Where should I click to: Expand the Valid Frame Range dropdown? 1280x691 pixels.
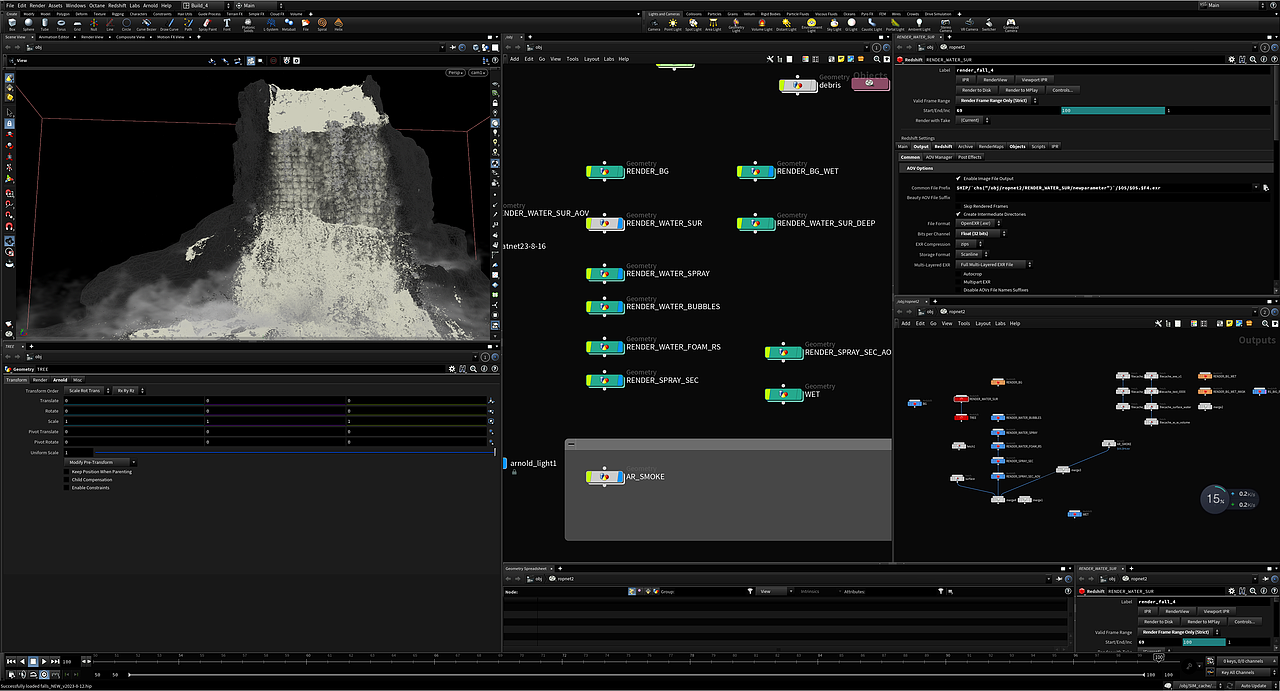[997, 100]
